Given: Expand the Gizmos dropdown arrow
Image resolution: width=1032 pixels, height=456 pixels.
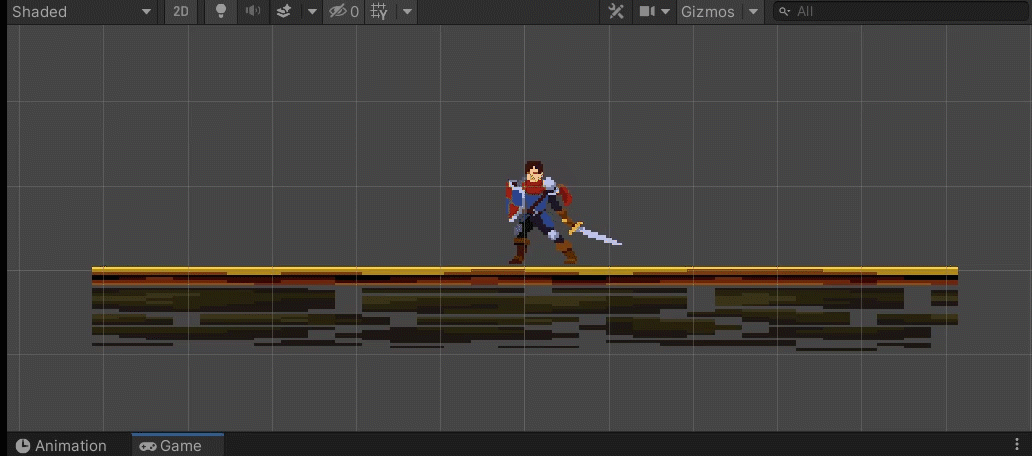Looking at the screenshot, I should coord(754,12).
